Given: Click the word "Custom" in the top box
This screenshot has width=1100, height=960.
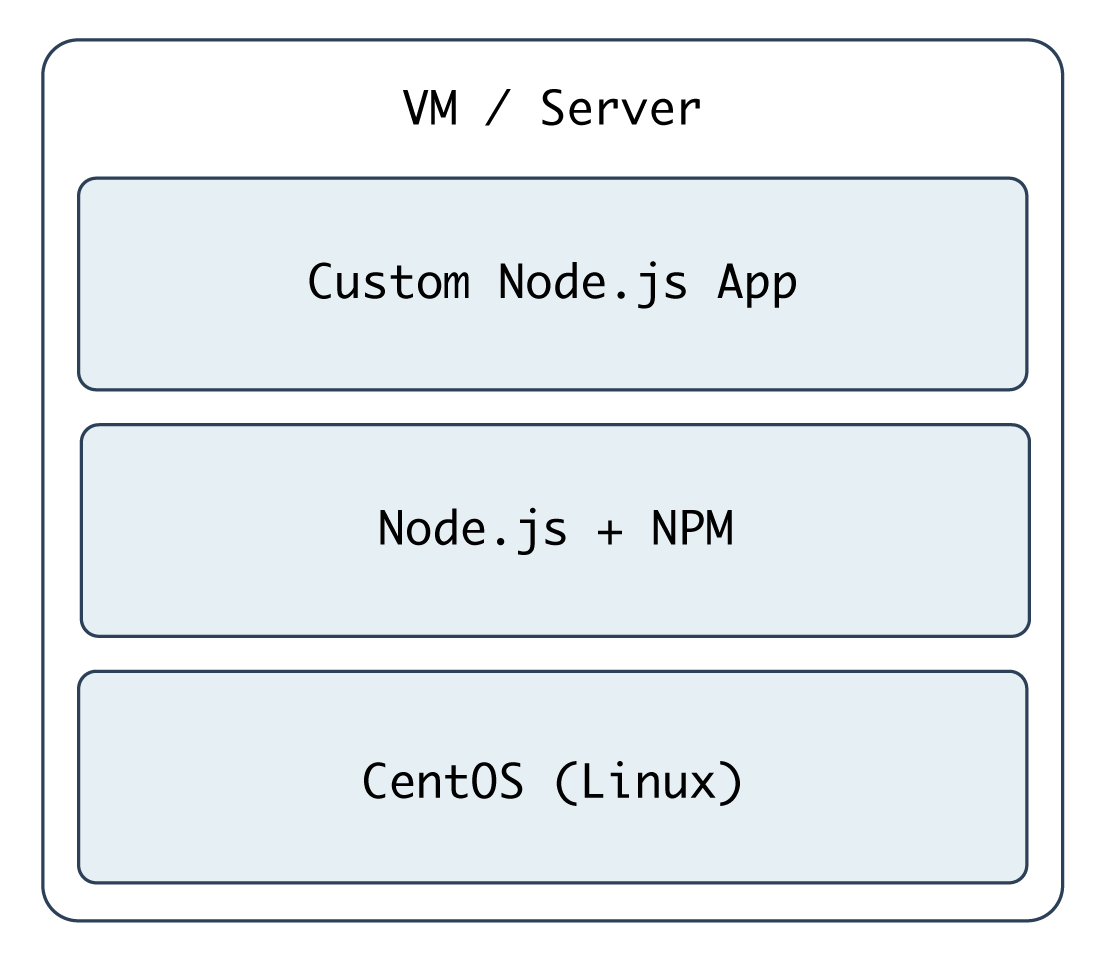Looking at the screenshot, I should 388,283.
